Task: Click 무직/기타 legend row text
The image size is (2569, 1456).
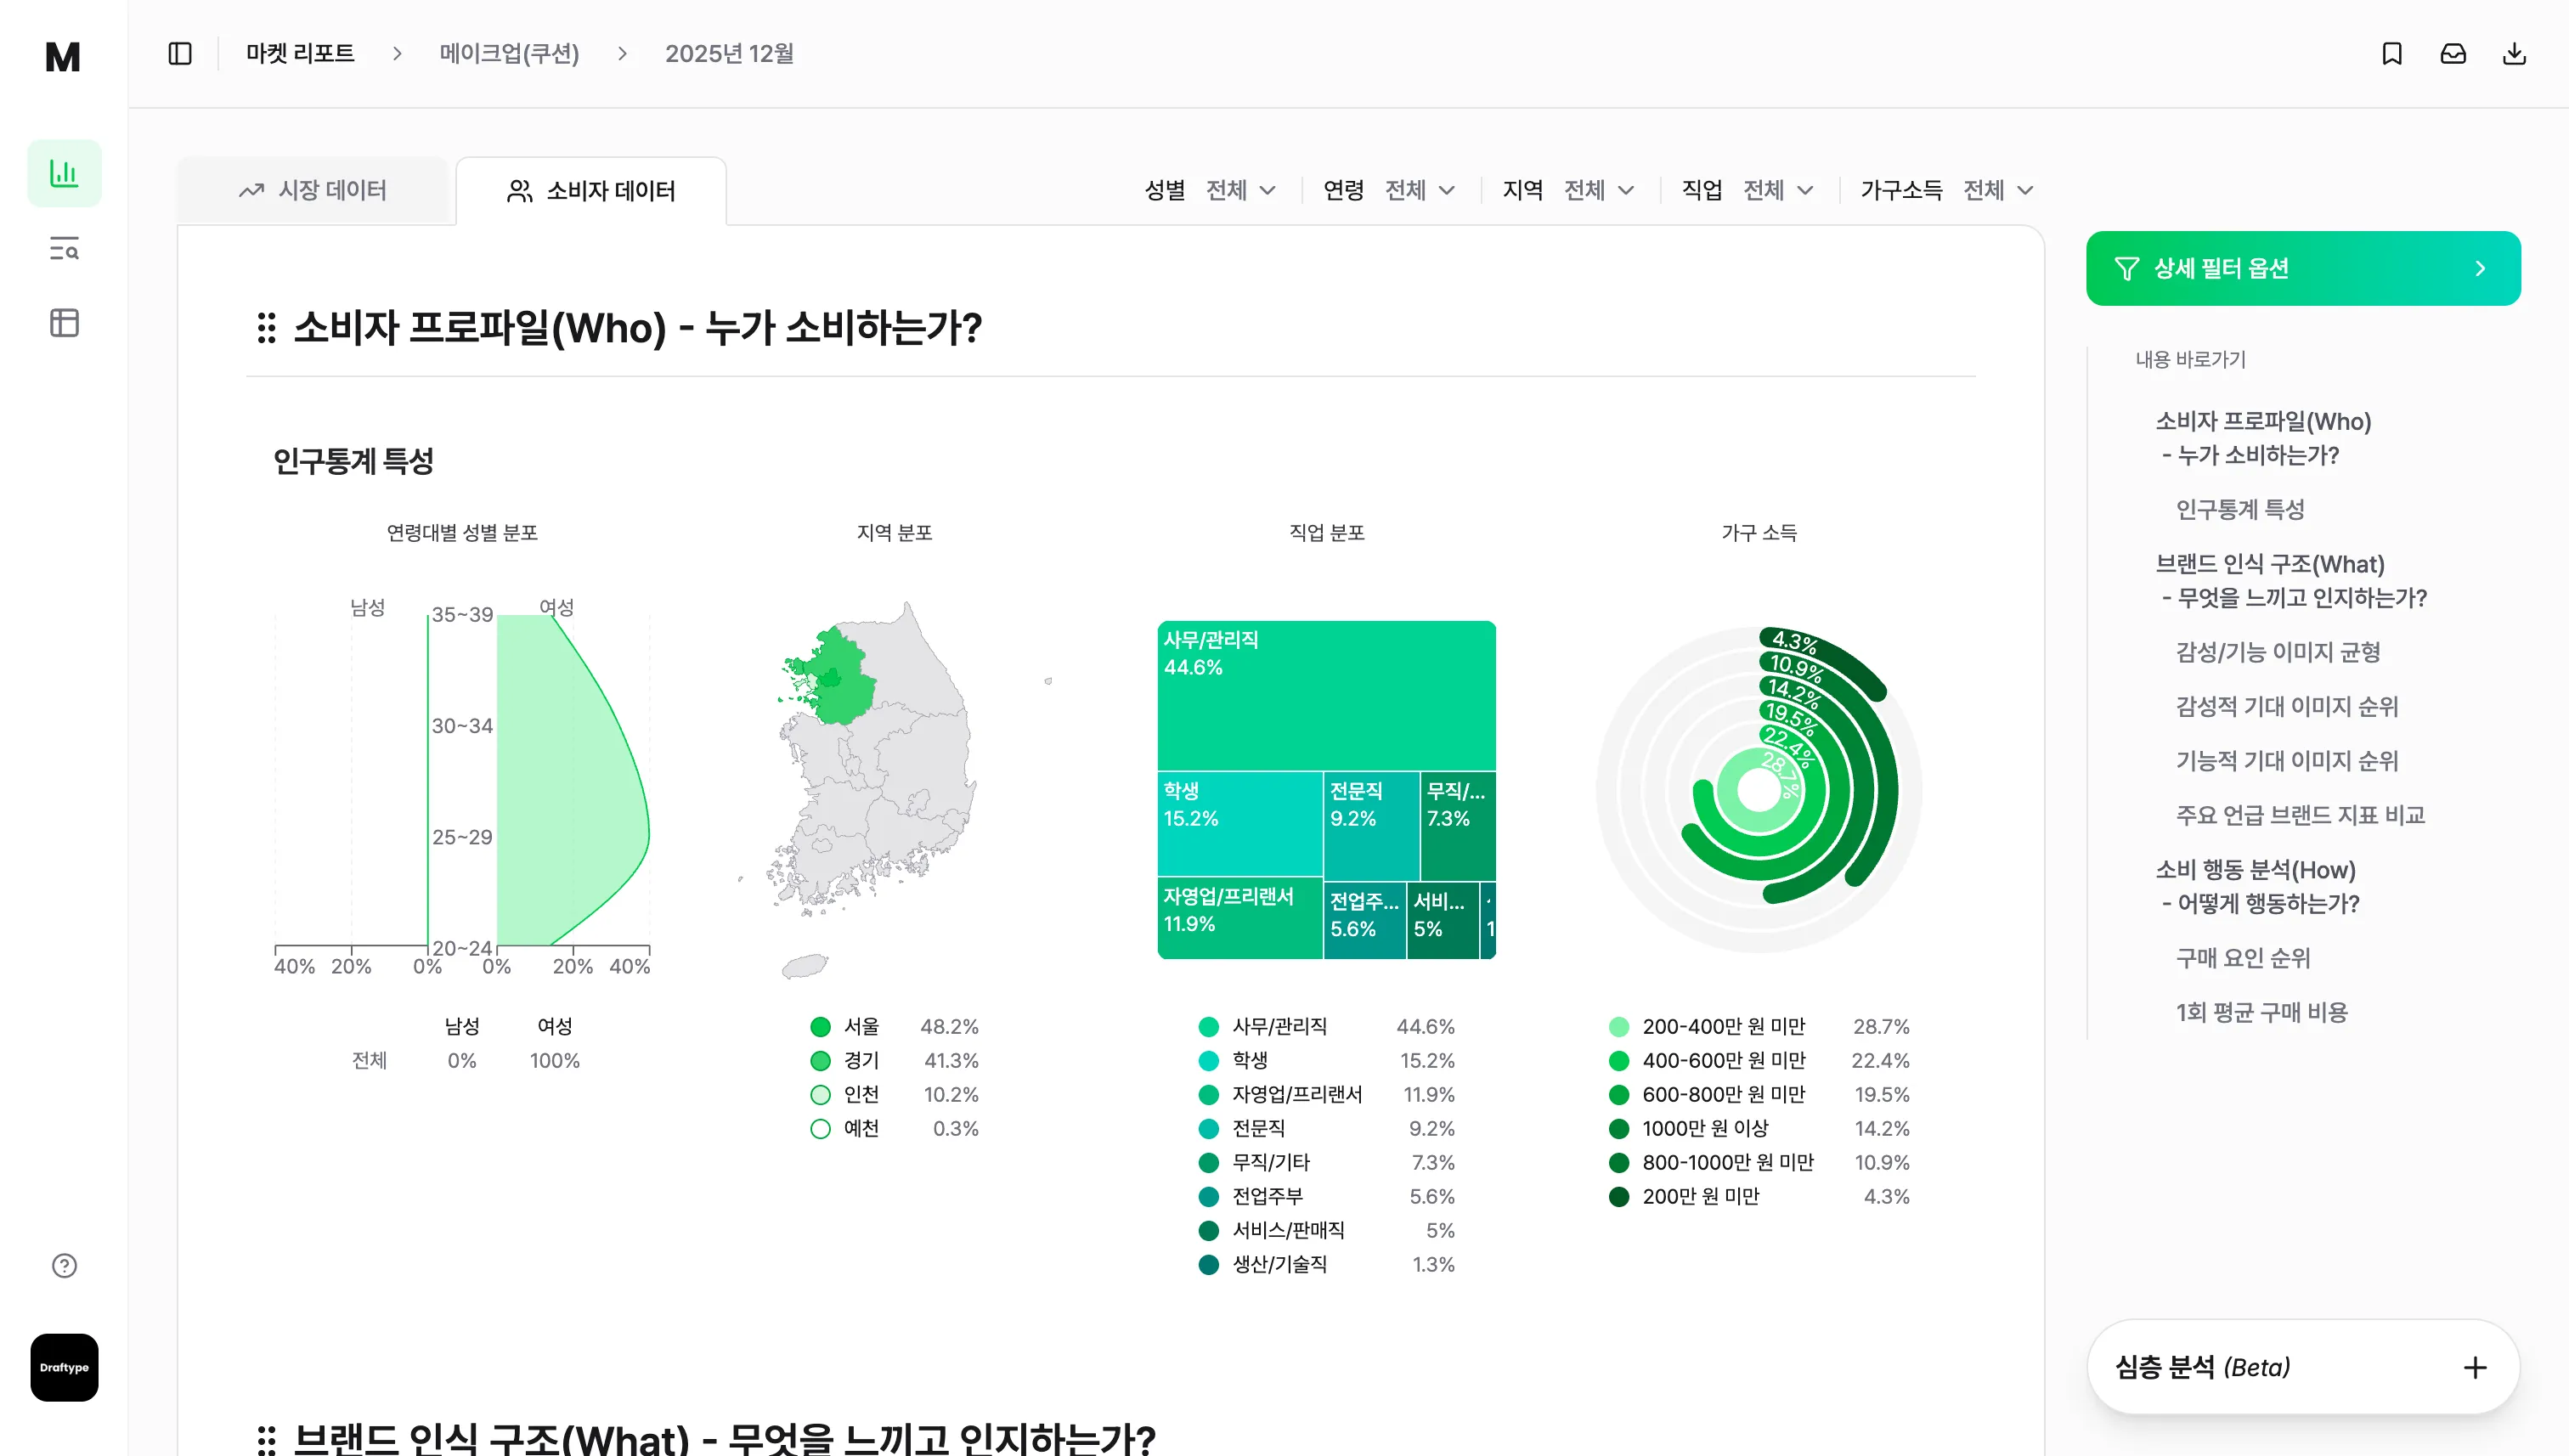Action: tap(1270, 1163)
